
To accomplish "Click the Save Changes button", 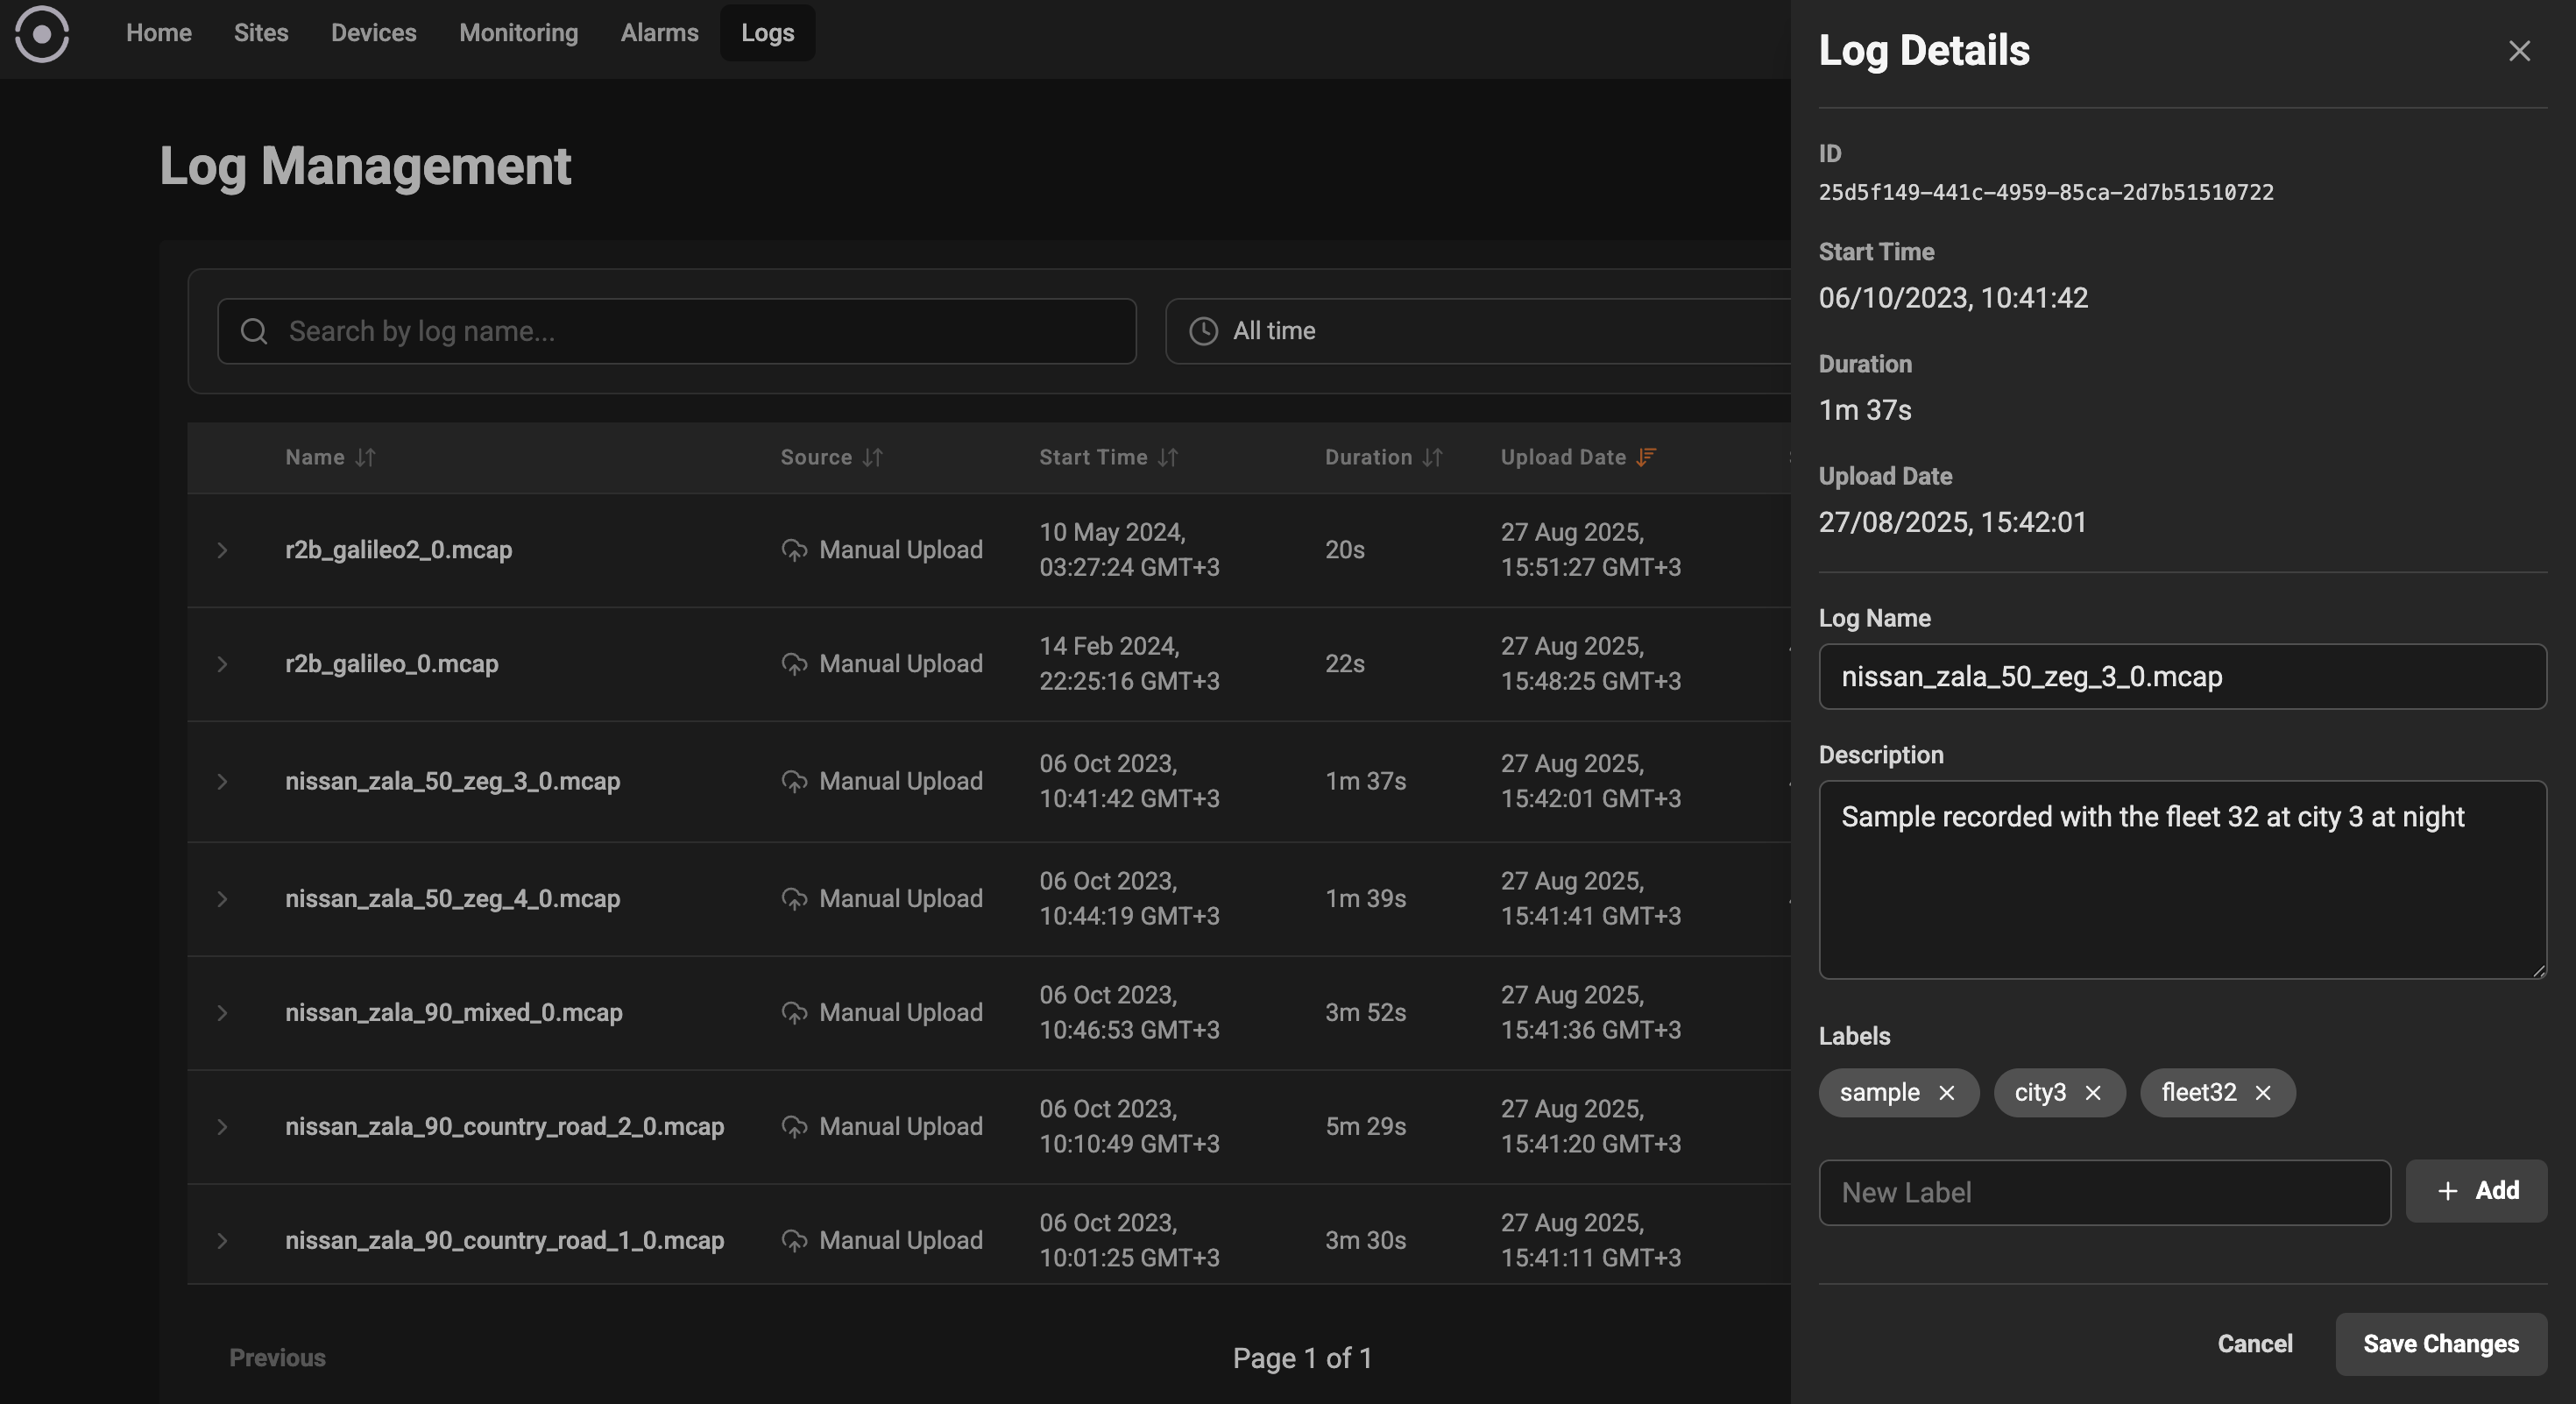I will click(2440, 1343).
